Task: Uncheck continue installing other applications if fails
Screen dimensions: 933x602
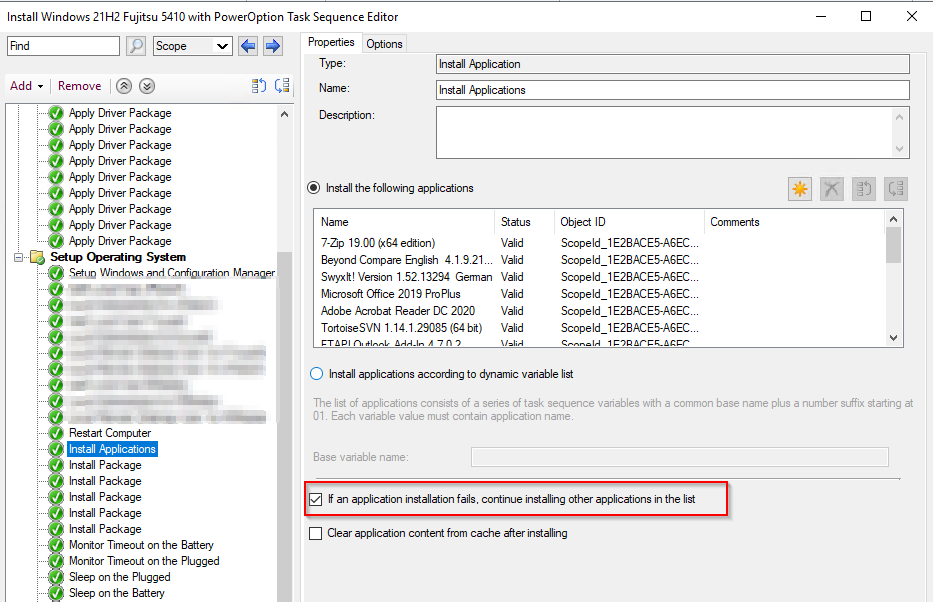Action: point(315,499)
